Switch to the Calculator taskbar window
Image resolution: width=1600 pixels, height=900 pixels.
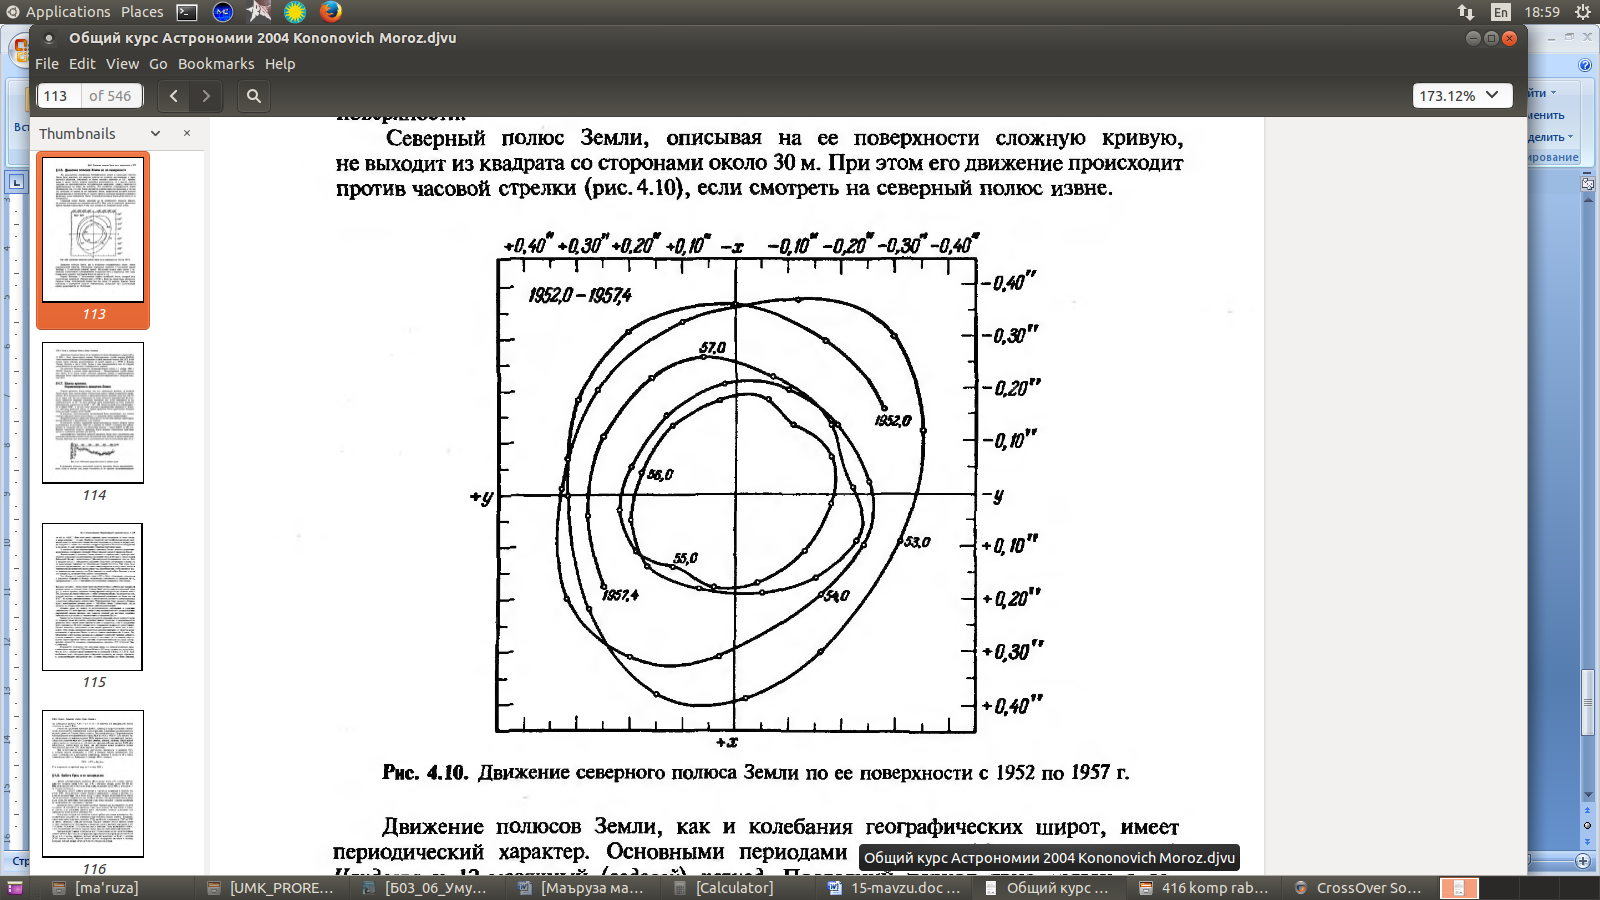(x=724, y=888)
